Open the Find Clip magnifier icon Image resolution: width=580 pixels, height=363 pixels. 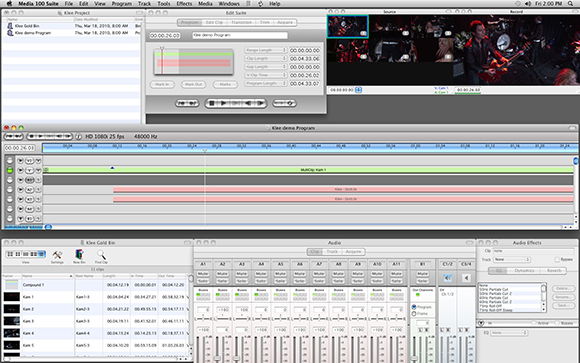pyautogui.click(x=101, y=255)
